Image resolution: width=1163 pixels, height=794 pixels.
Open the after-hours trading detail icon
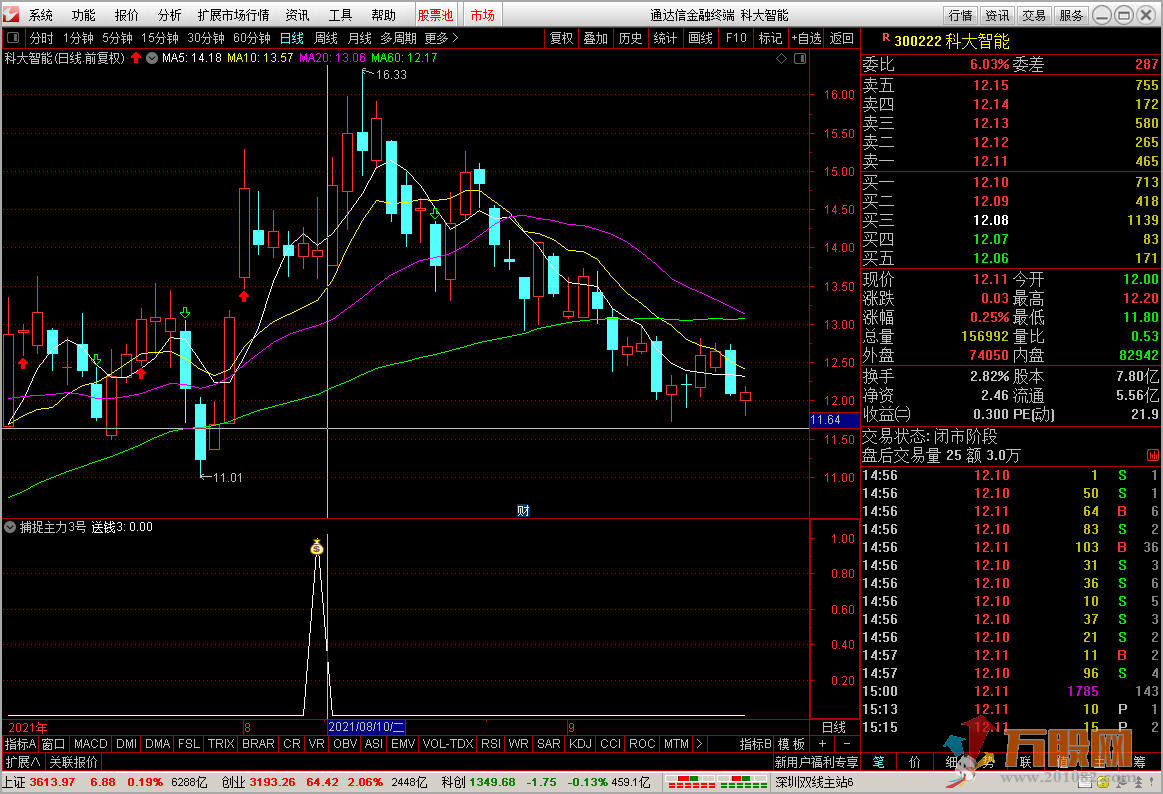point(1153,455)
